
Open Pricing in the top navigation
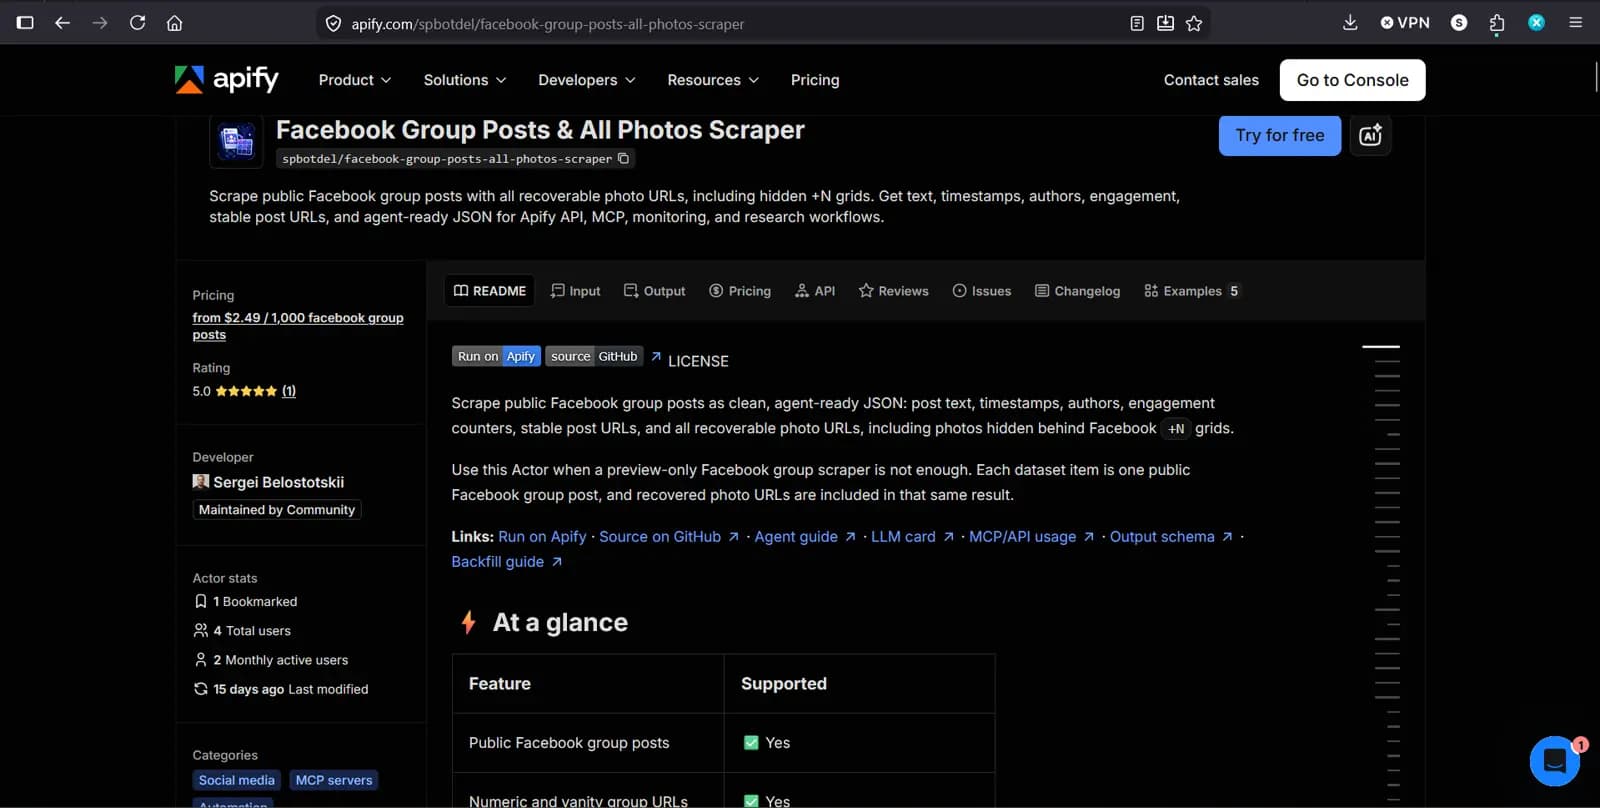815,80
